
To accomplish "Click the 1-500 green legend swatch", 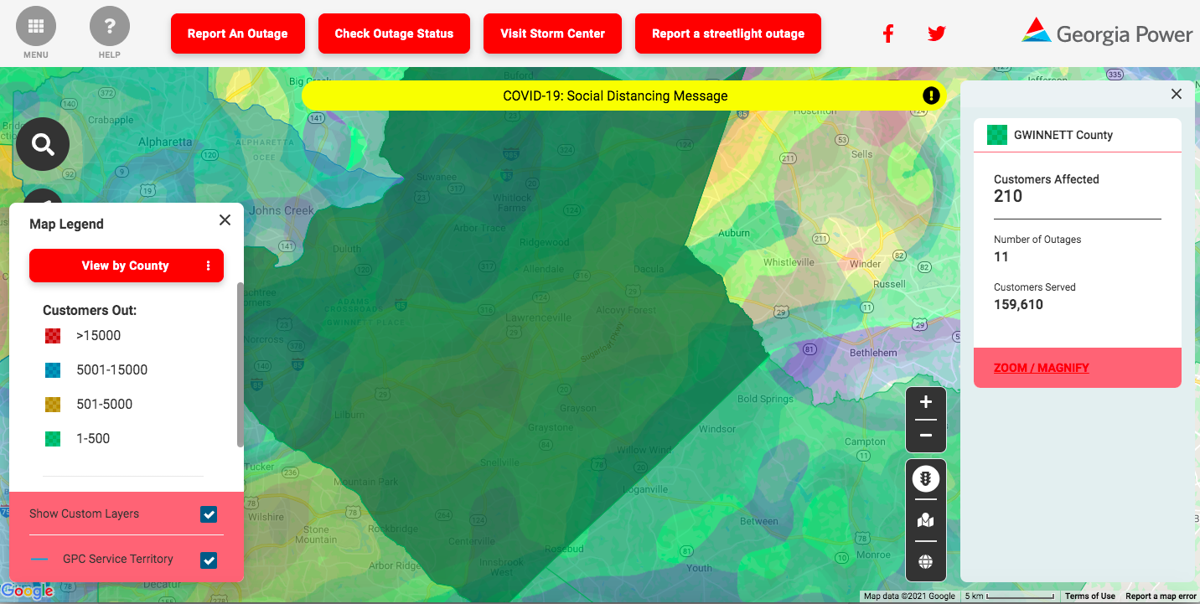I will tap(53, 438).
